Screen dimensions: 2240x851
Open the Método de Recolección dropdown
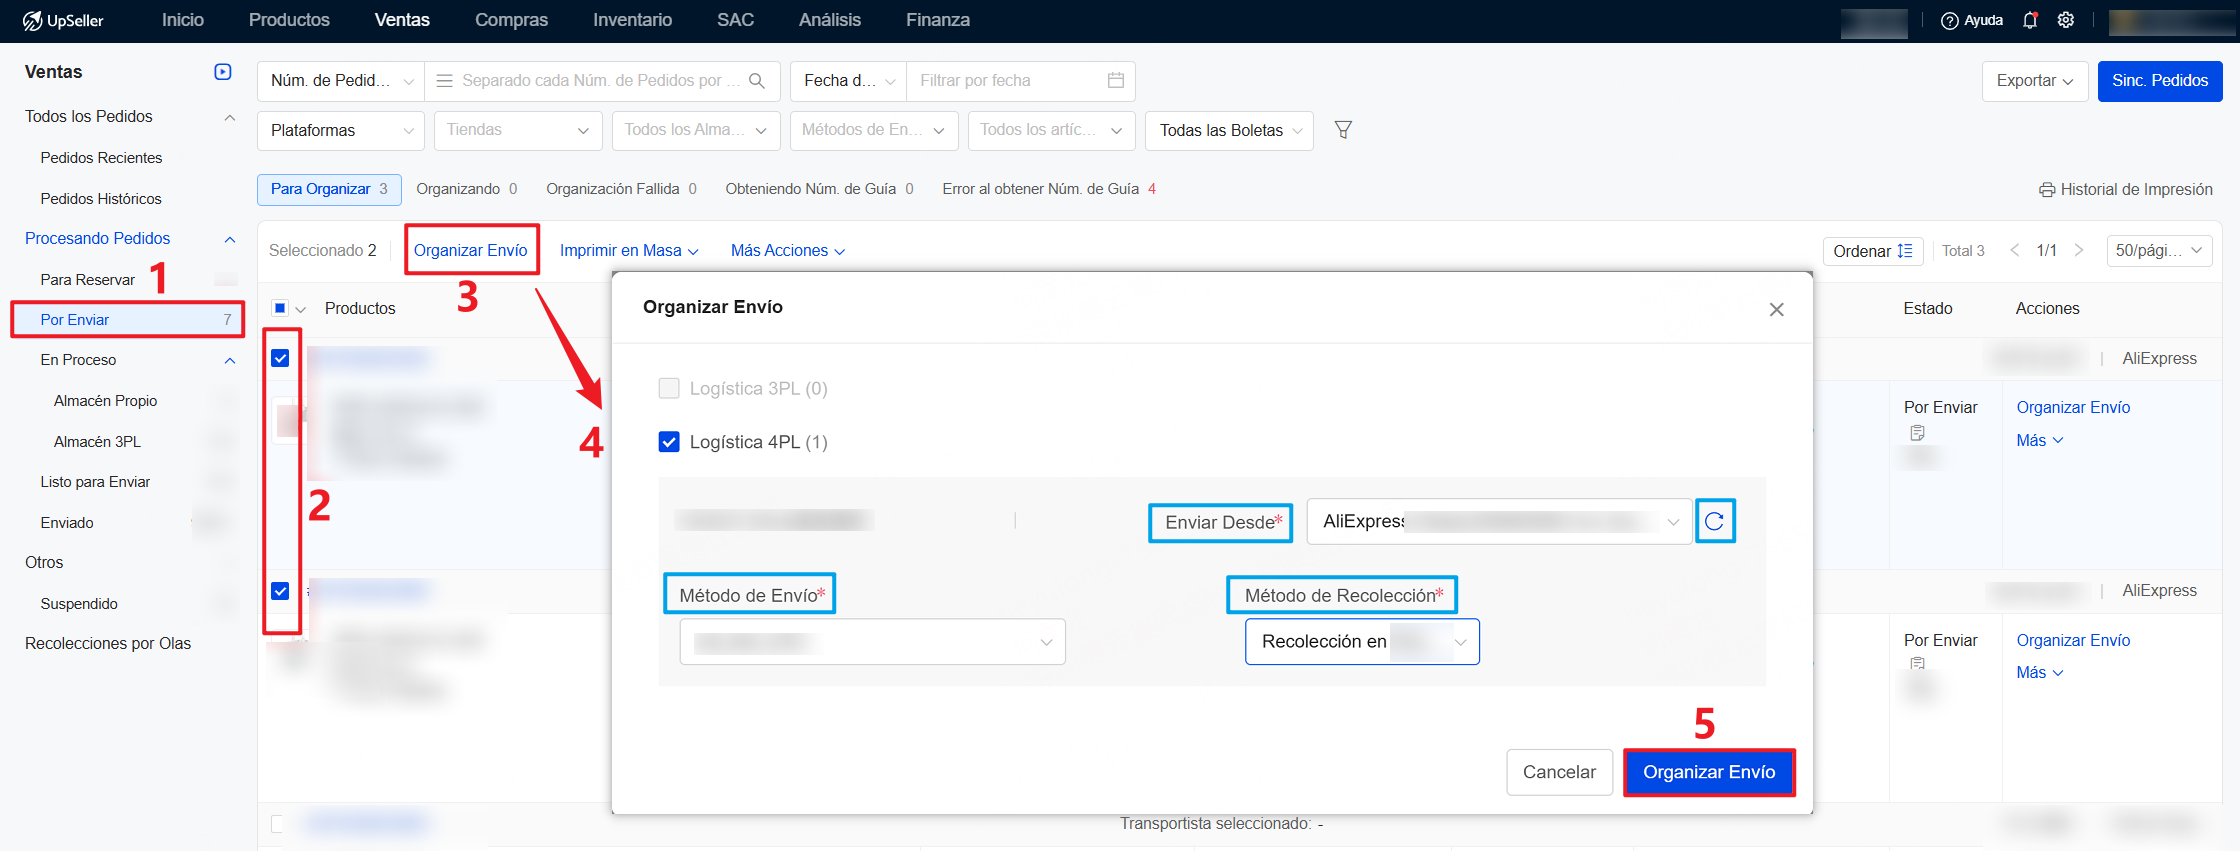pos(1361,642)
